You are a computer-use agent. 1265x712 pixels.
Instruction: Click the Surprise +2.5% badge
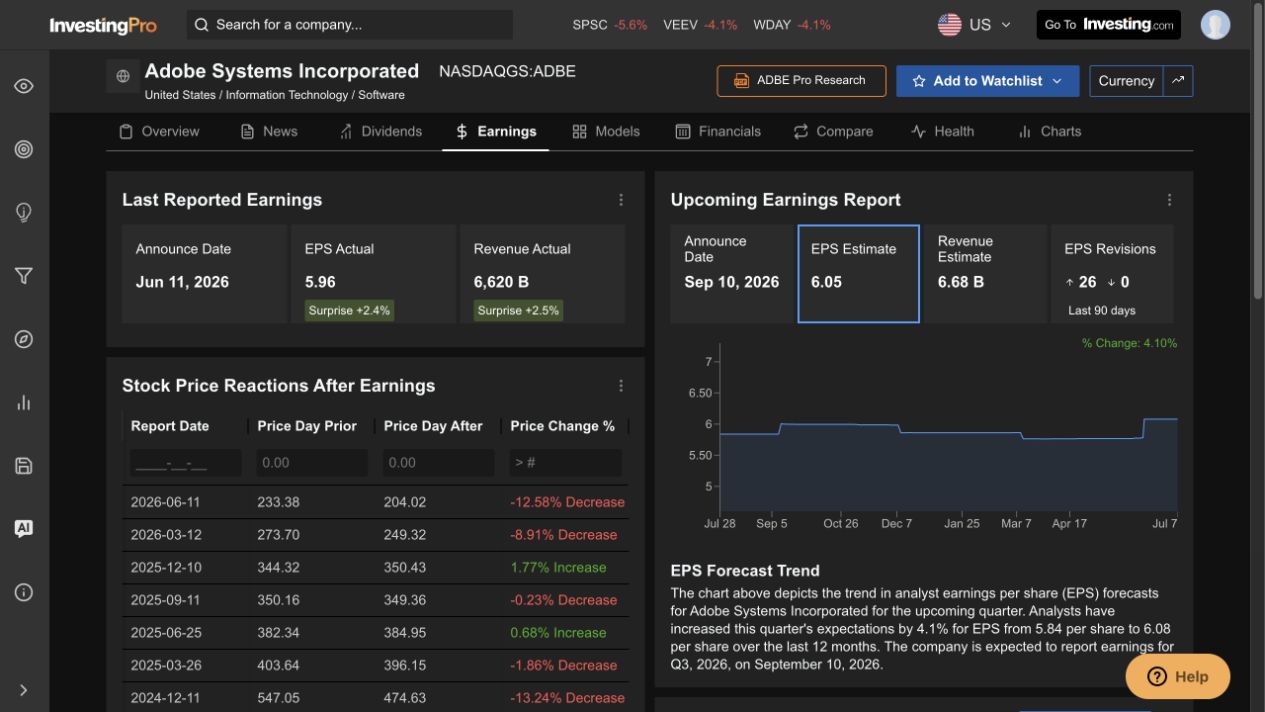(x=518, y=310)
